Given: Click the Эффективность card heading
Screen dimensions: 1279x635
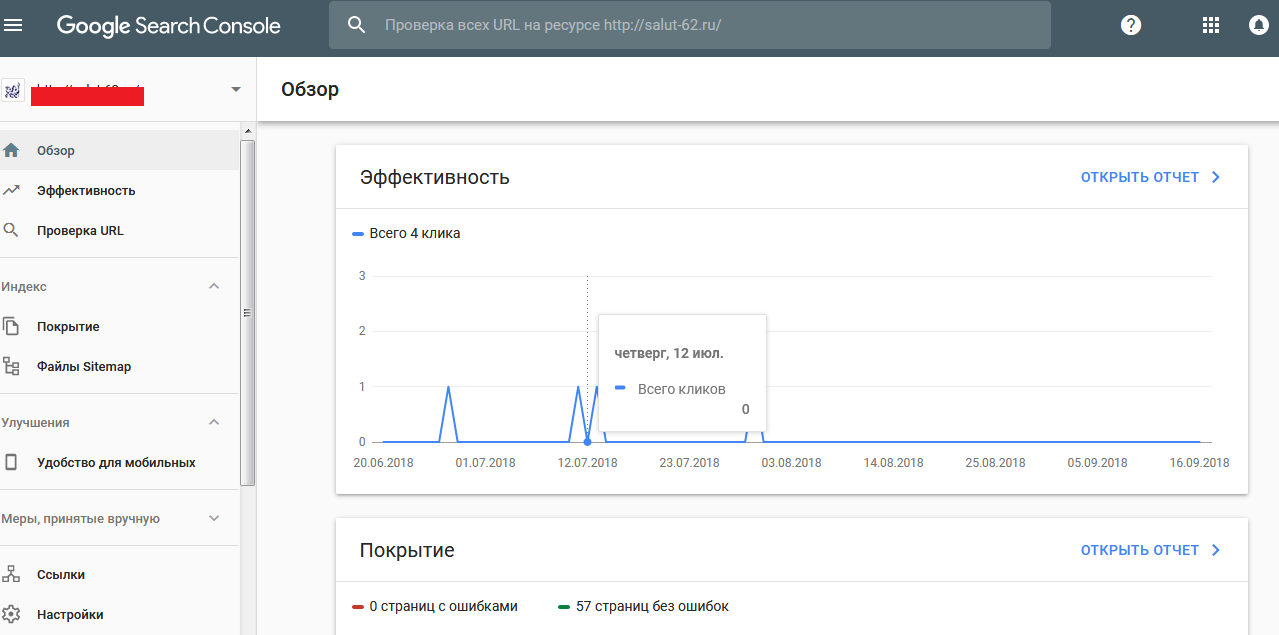Looking at the screenshot, I should 434,177.
